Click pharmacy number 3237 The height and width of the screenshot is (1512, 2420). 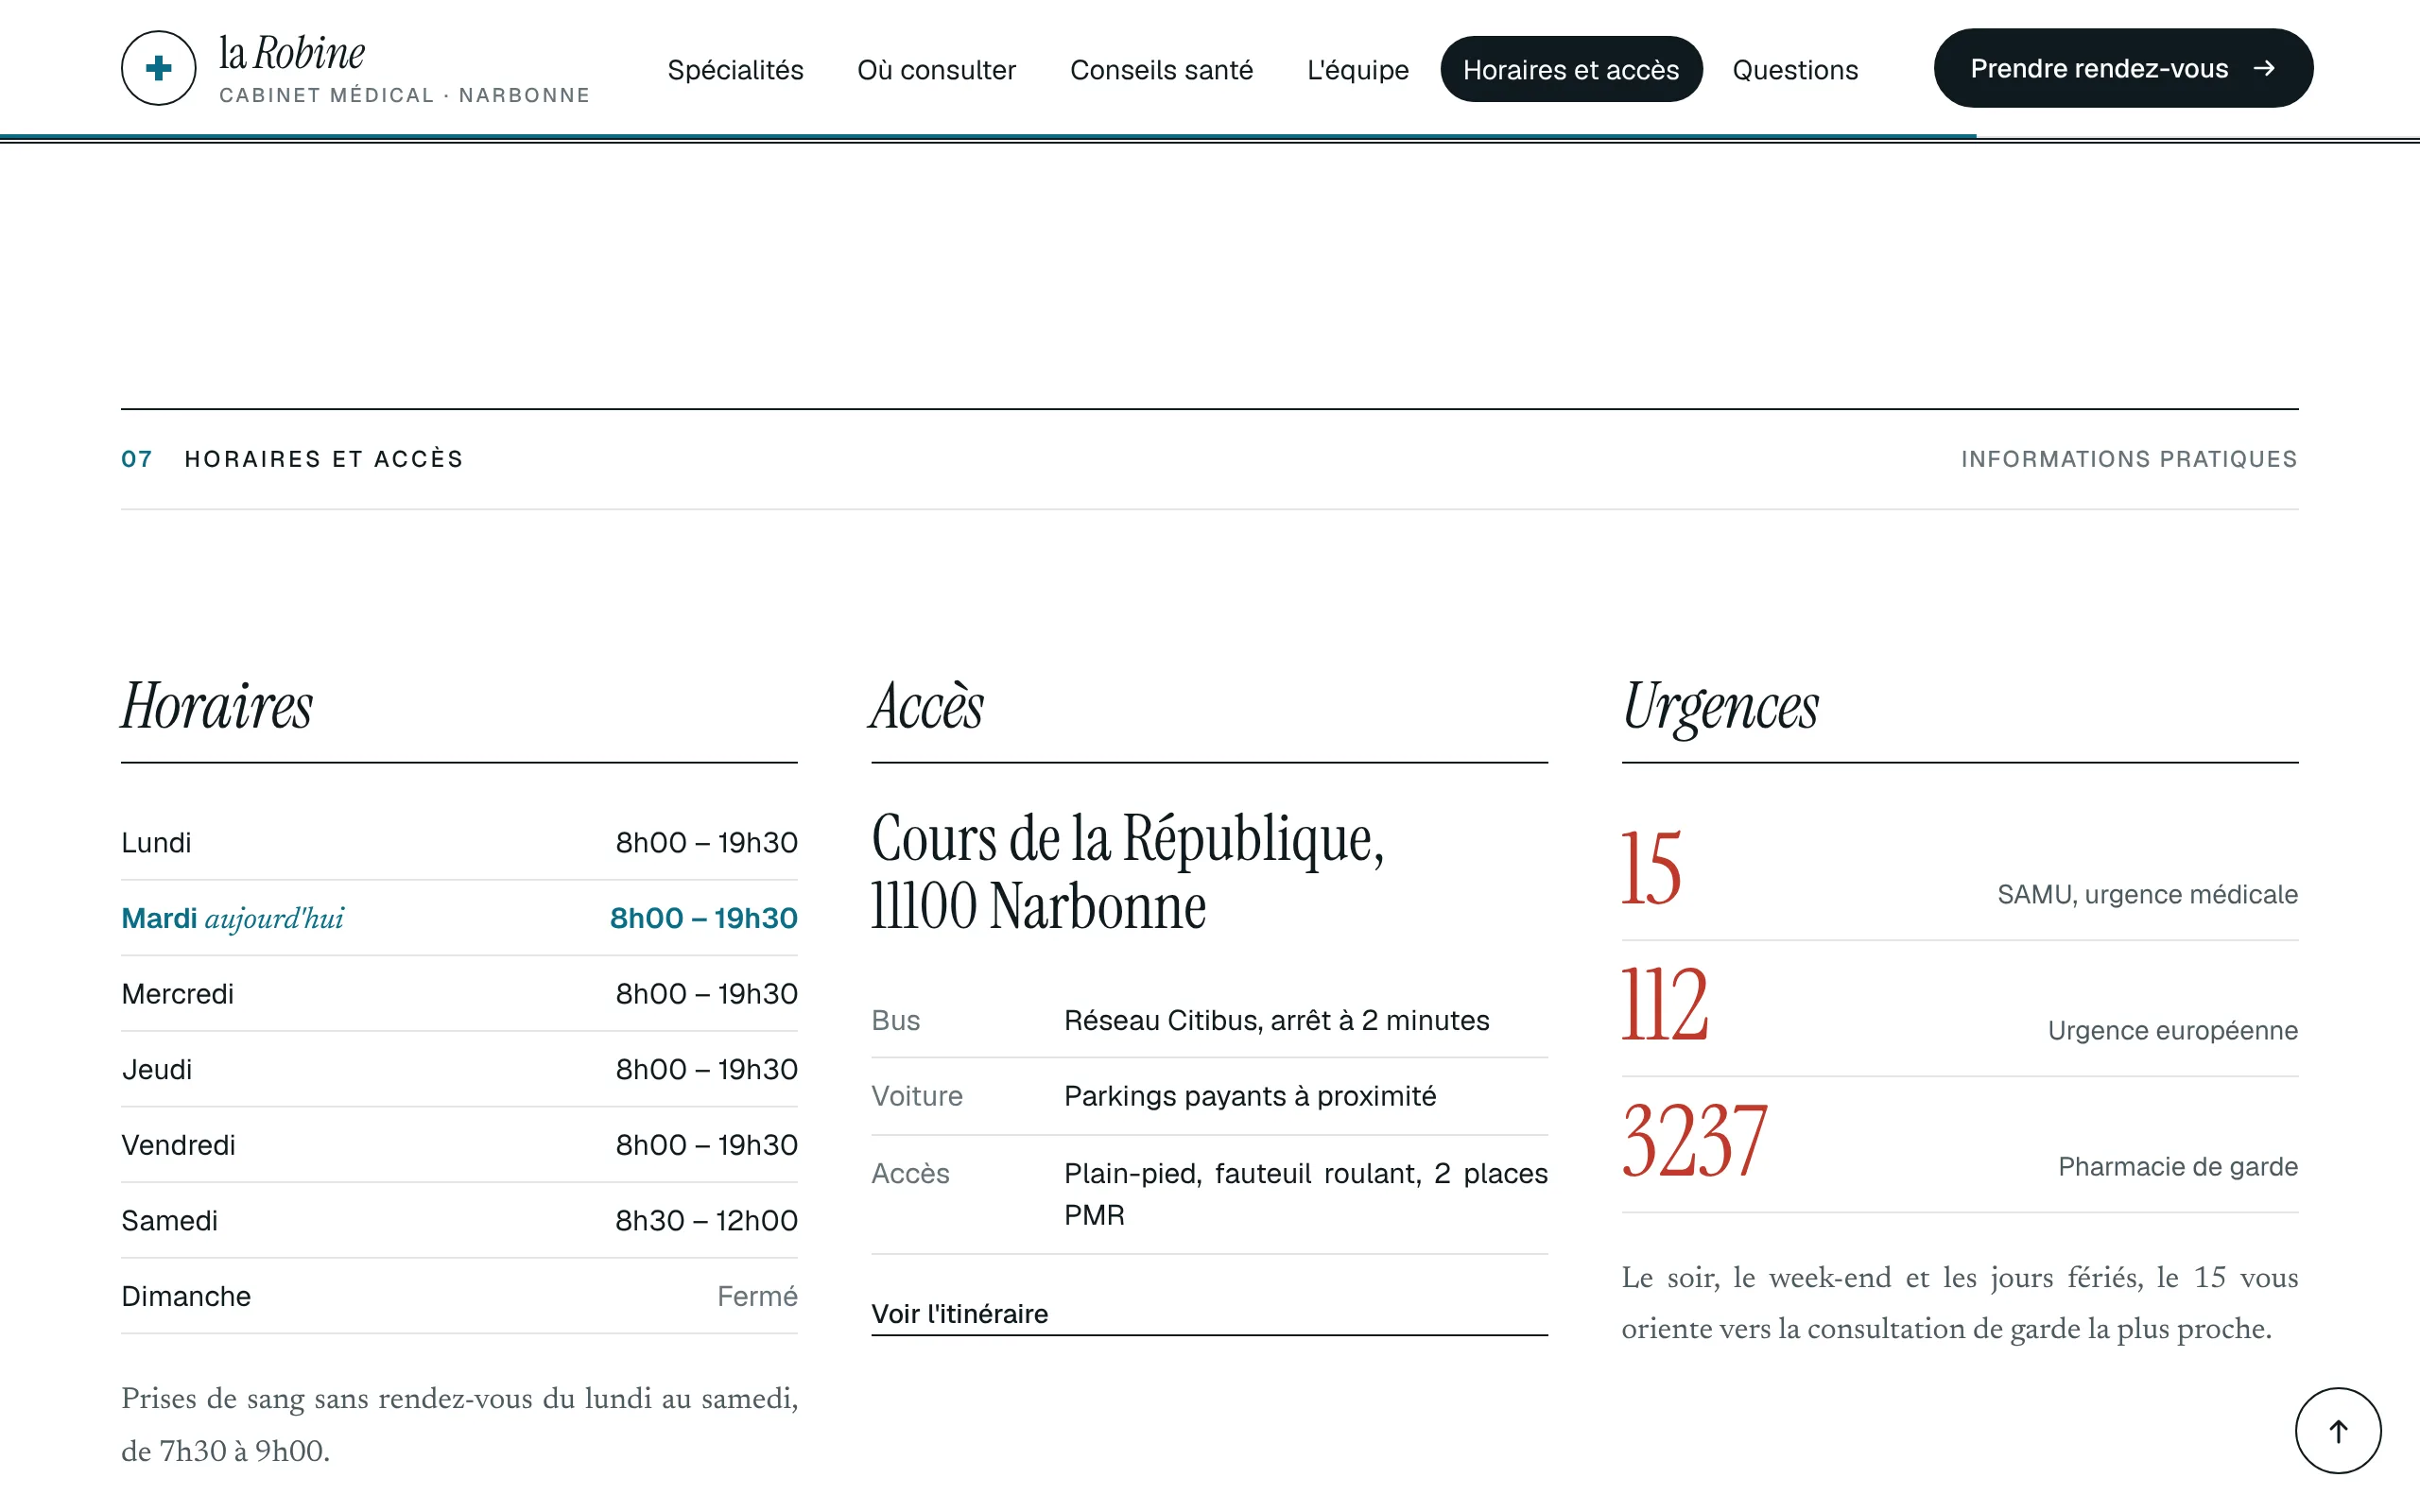point(1694,1141)
